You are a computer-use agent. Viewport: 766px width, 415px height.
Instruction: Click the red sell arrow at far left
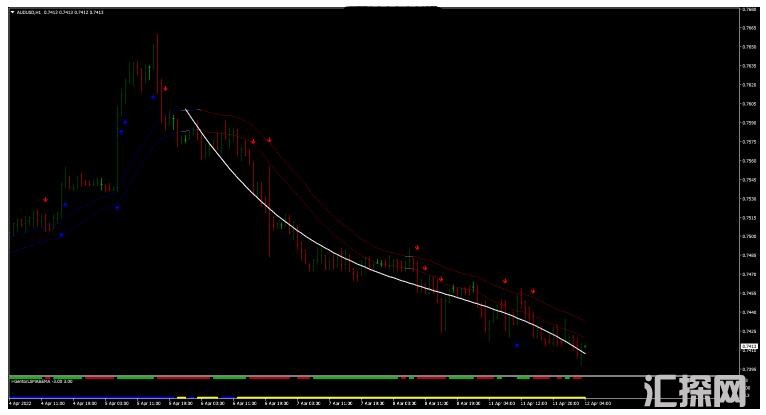tap(45, 200)
